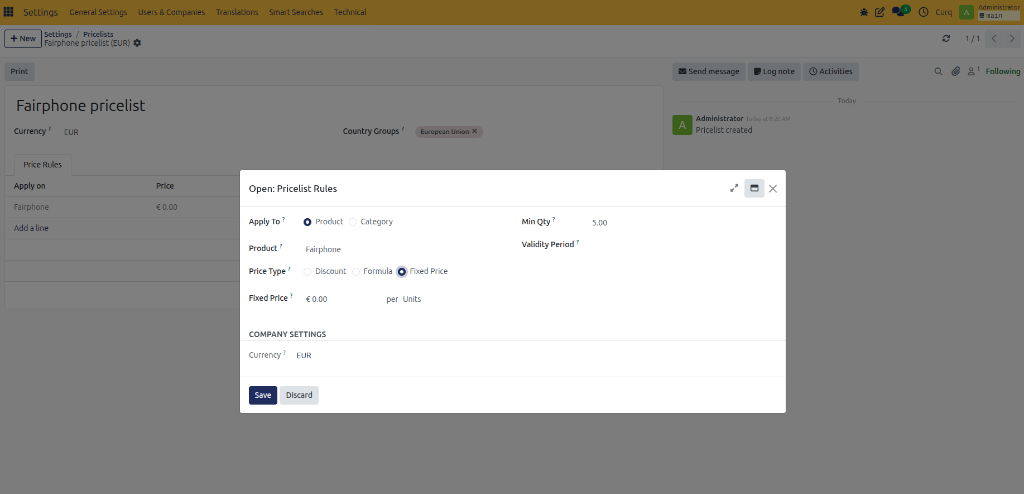Image resolution: width=1024 pixels, height=494 pixels.
Task: Click the Print button
Action: pyautogui.click(x=19, y=71)
